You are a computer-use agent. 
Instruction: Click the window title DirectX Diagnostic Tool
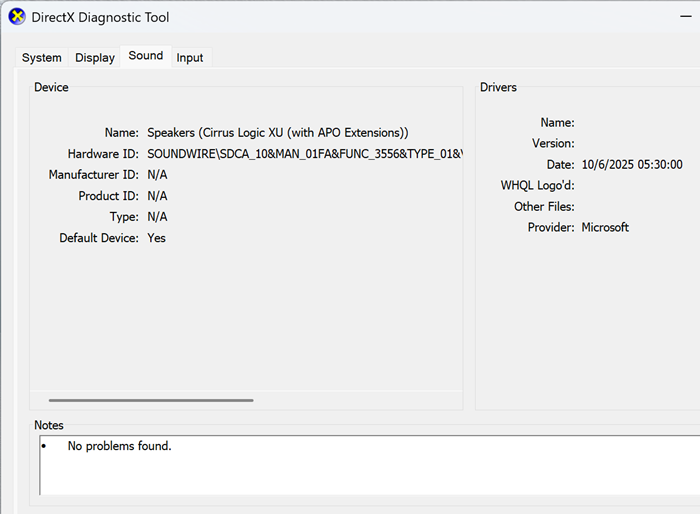pyautogui.click(x=100, y=17)
